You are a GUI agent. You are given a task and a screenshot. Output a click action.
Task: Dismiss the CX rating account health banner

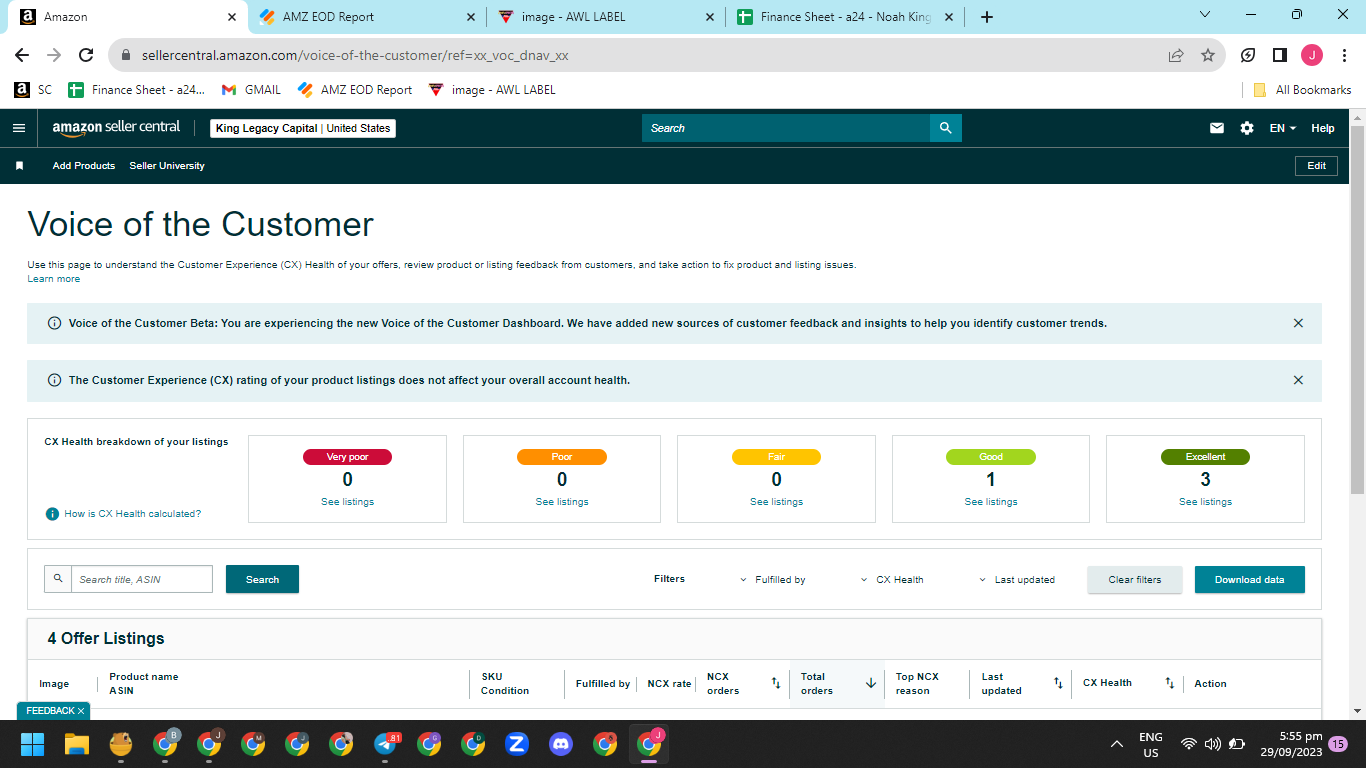pos(1298,380)
